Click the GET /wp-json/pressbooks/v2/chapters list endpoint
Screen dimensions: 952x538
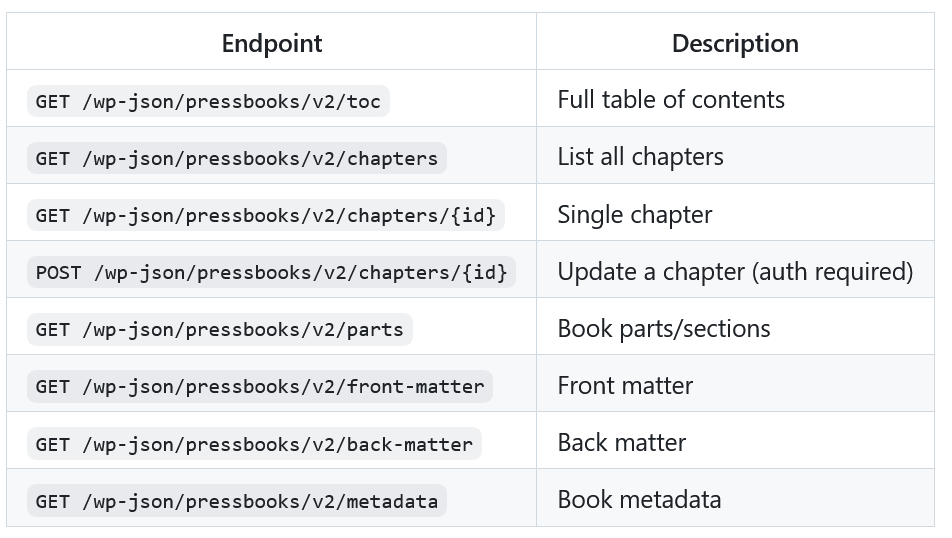(237, 158)
